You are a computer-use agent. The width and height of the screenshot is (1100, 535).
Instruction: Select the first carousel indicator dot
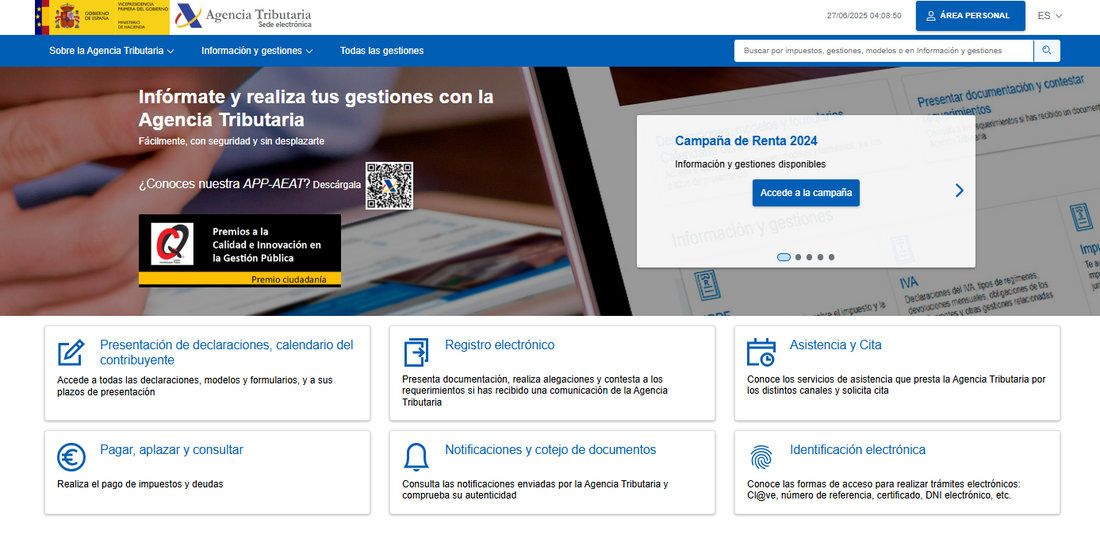(784, 257)
